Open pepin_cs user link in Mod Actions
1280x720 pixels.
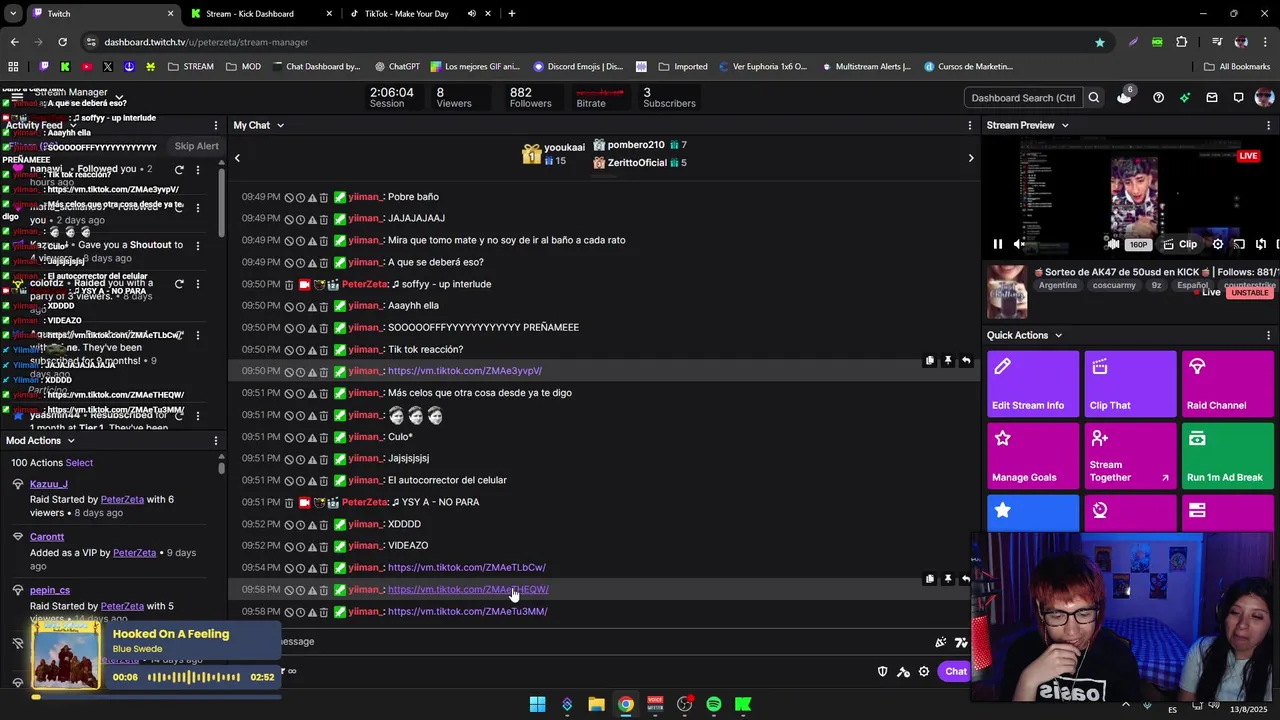[x=50, y=590]
